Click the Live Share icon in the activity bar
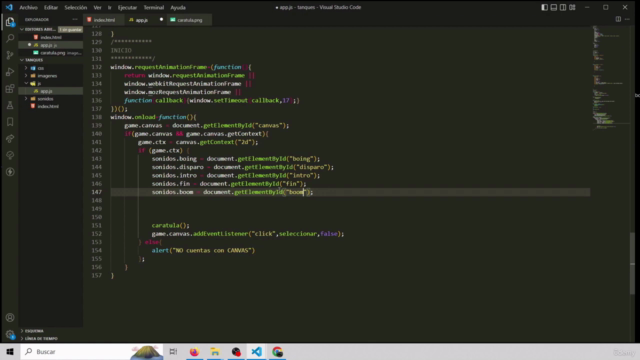Image resolution: width=640 pixels, height=360 pixels. click(x=10, y=138)
